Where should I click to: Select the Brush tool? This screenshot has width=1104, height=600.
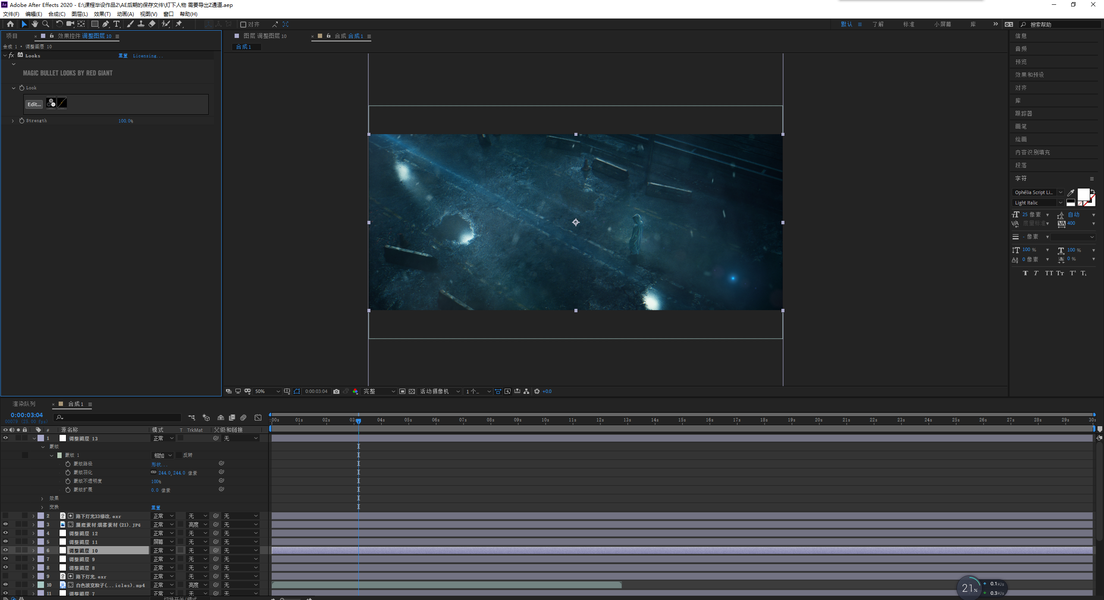pyautogui.click(x=130, y=24)
